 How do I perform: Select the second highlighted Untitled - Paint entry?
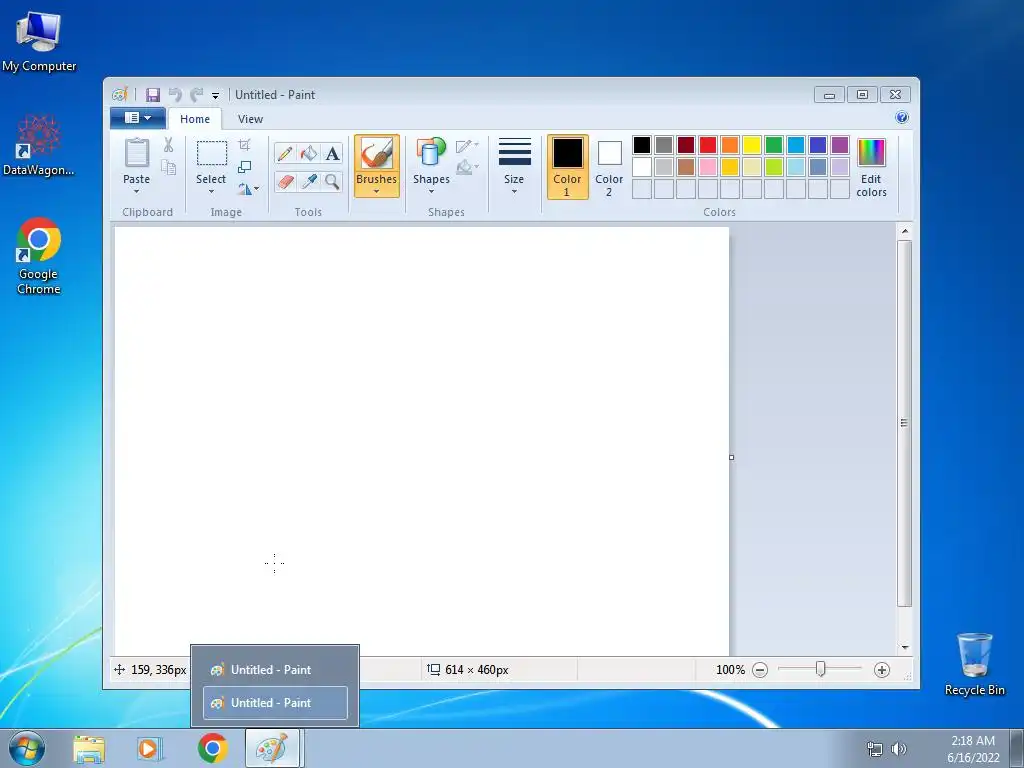pos(275,703)
